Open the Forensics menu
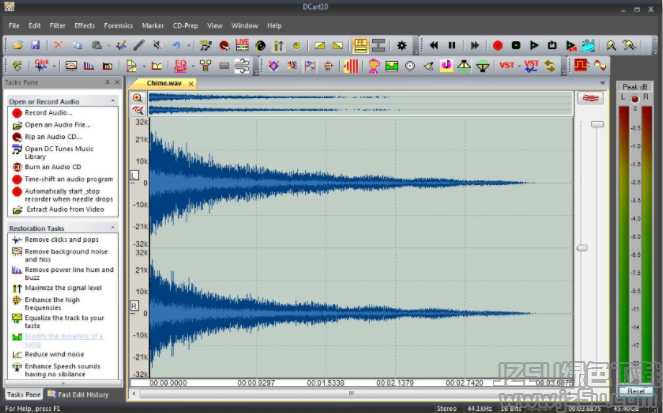Image resolution: width=663 pixels, height=413 pixels. 118,26
